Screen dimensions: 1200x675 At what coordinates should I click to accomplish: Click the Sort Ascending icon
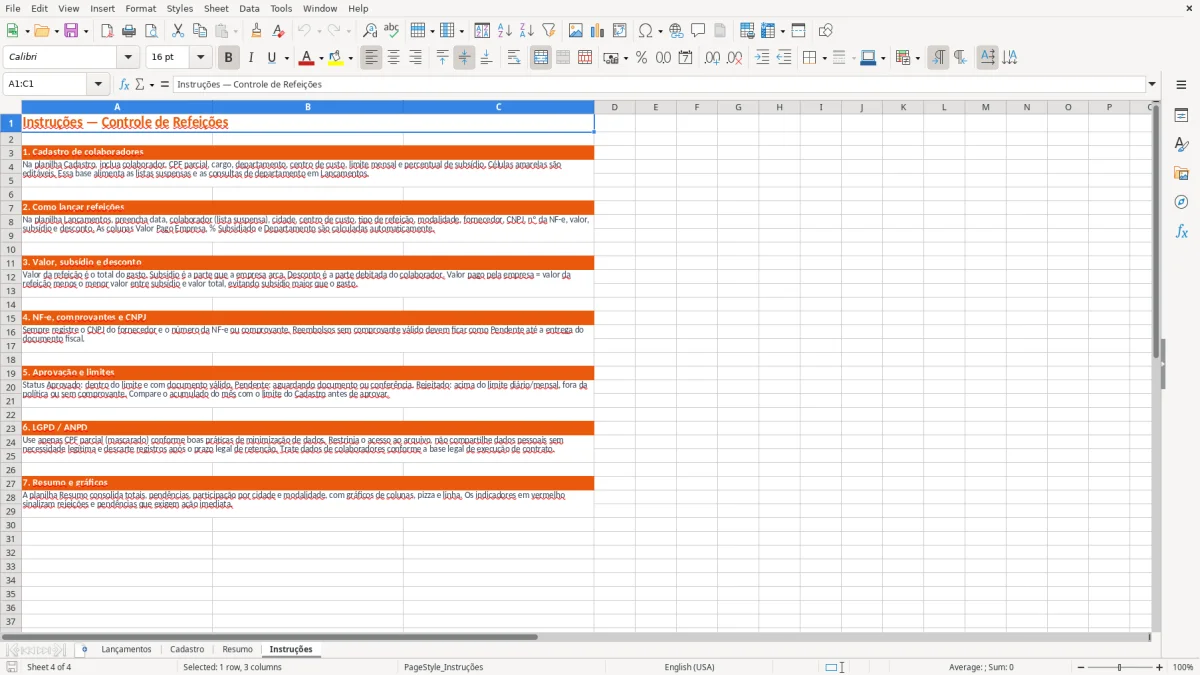505,31
